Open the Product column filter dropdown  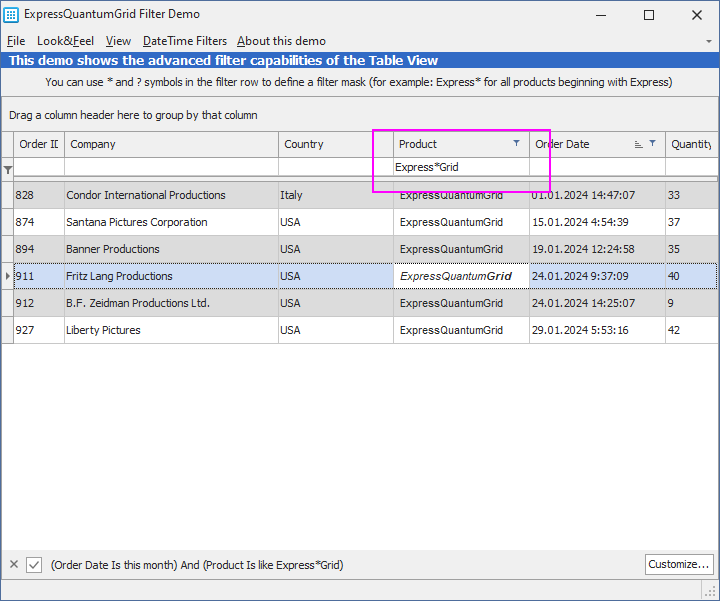pyautogui.click(x=517, y=143)
